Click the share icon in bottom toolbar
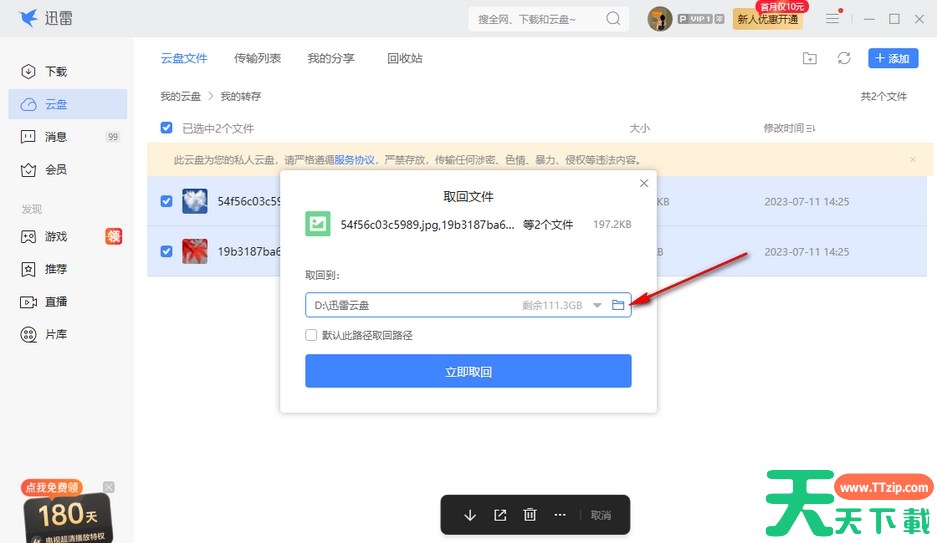The height and width of the screenshot is (543, 938). pos(500,515)
